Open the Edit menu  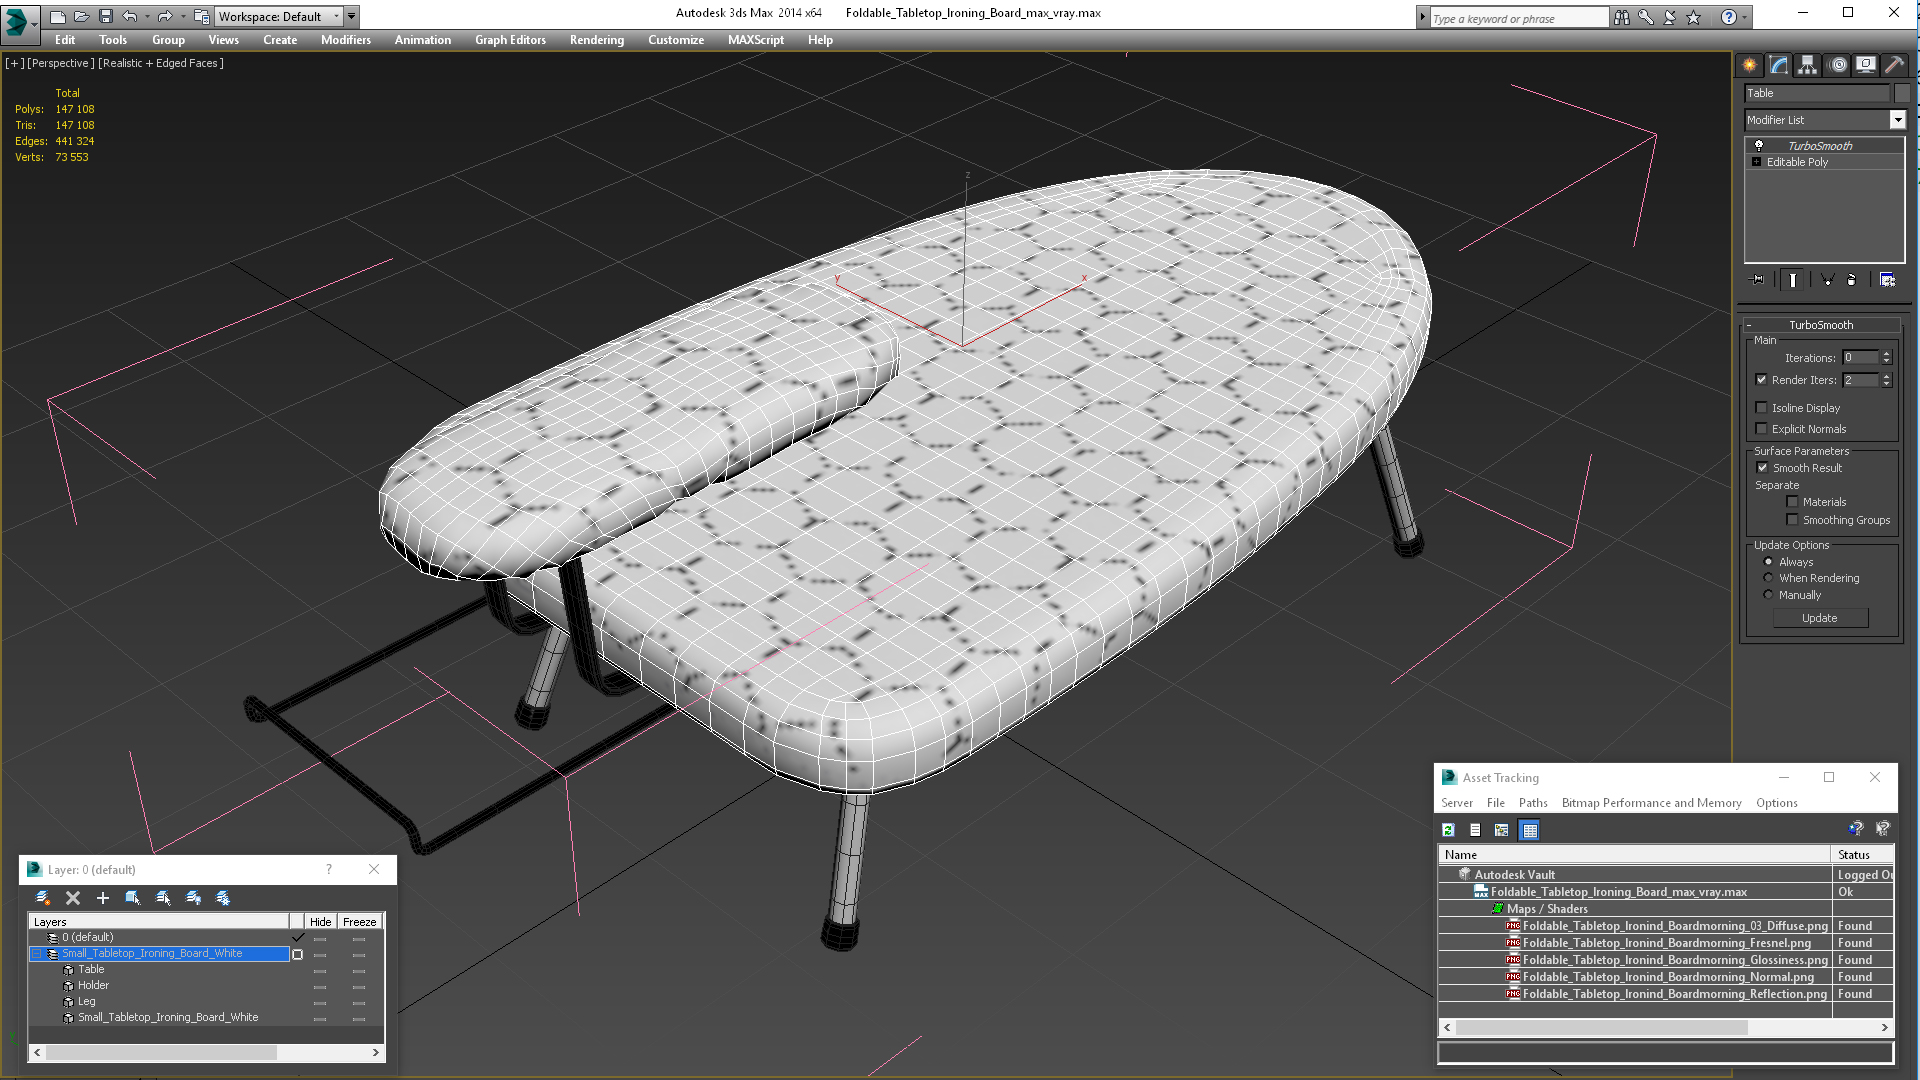[65, 40]
